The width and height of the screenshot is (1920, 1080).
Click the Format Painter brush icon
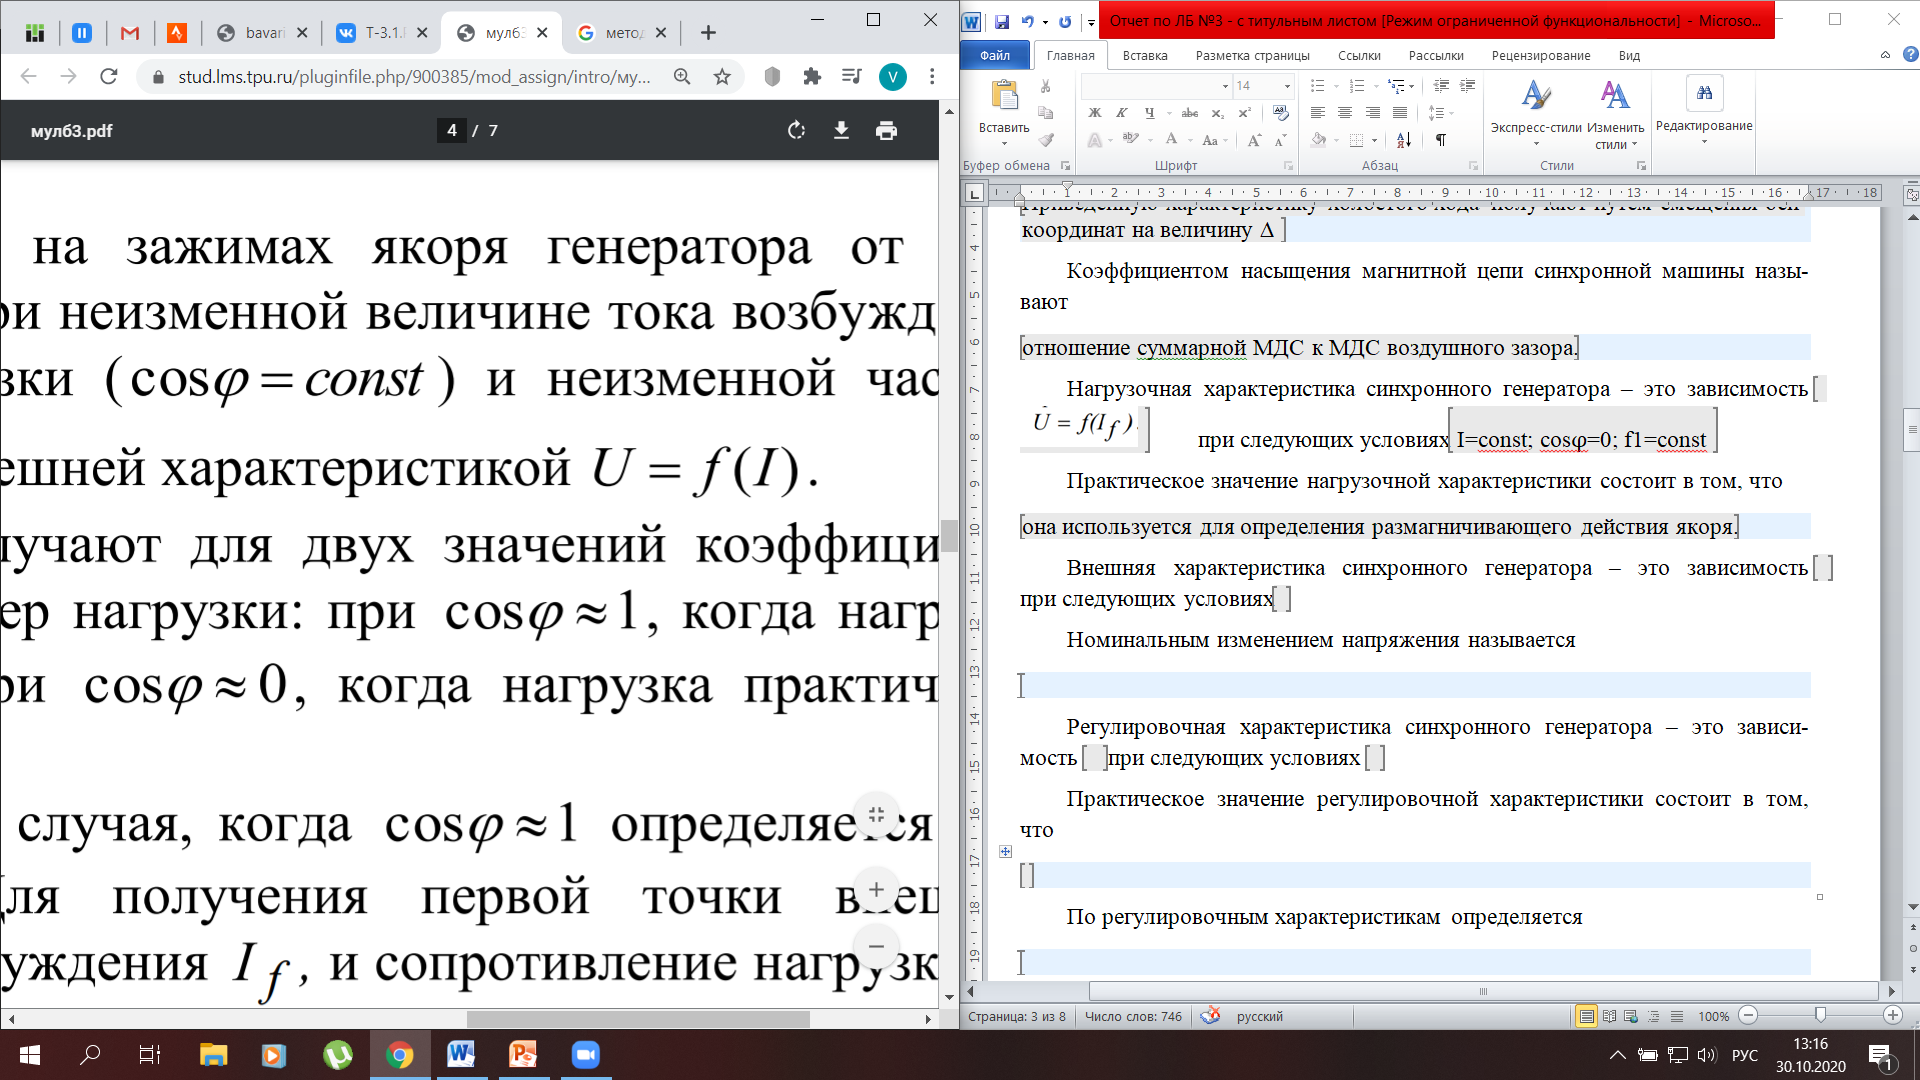pyautogui.click(x=1046, y=140)
